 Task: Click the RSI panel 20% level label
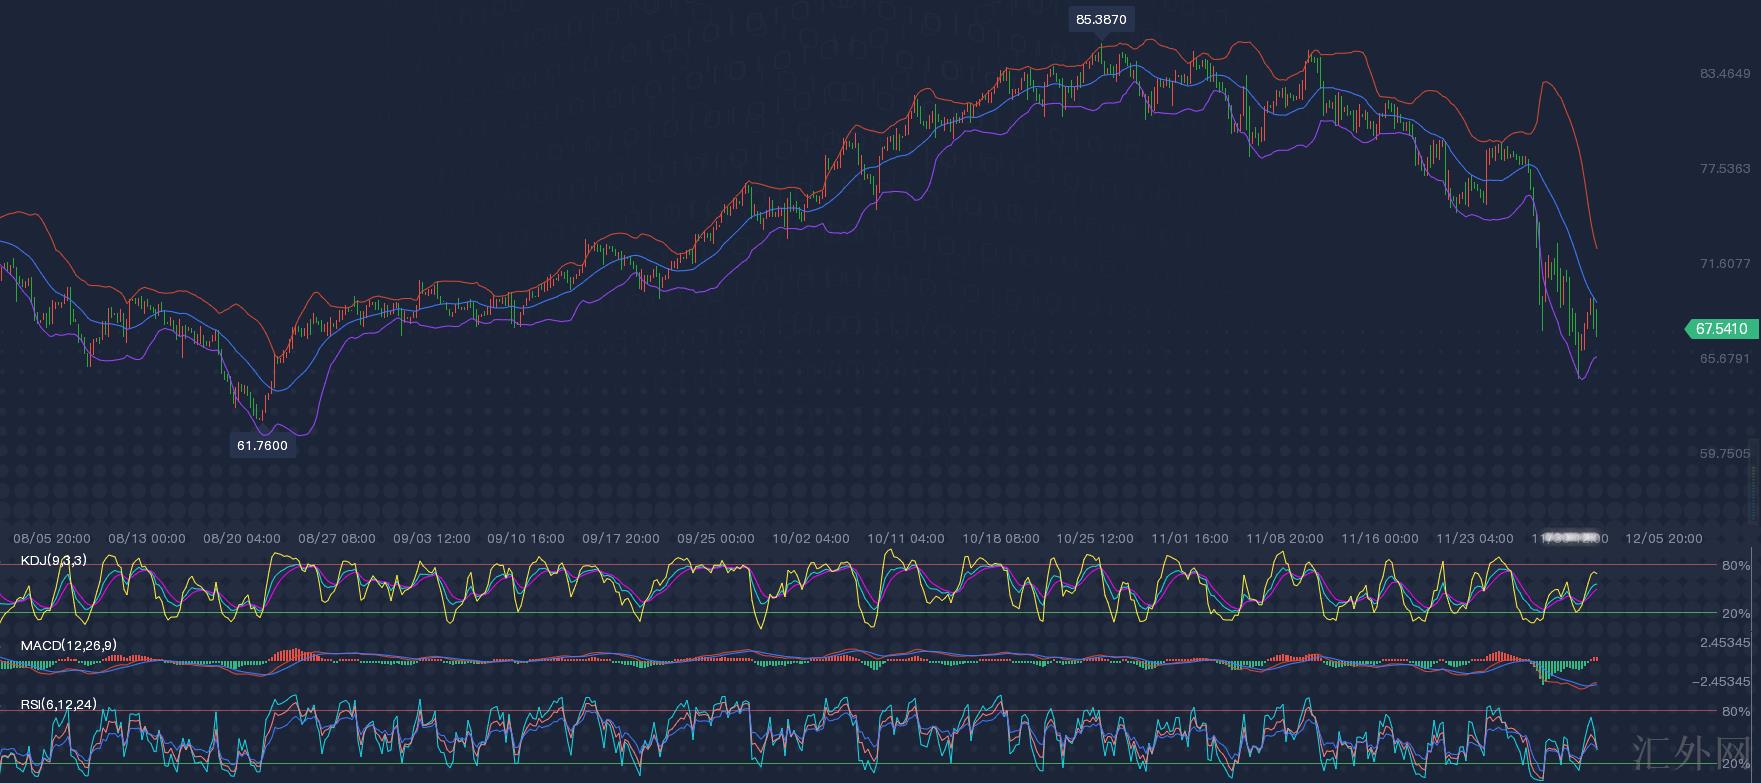(x=1735, y=764)
